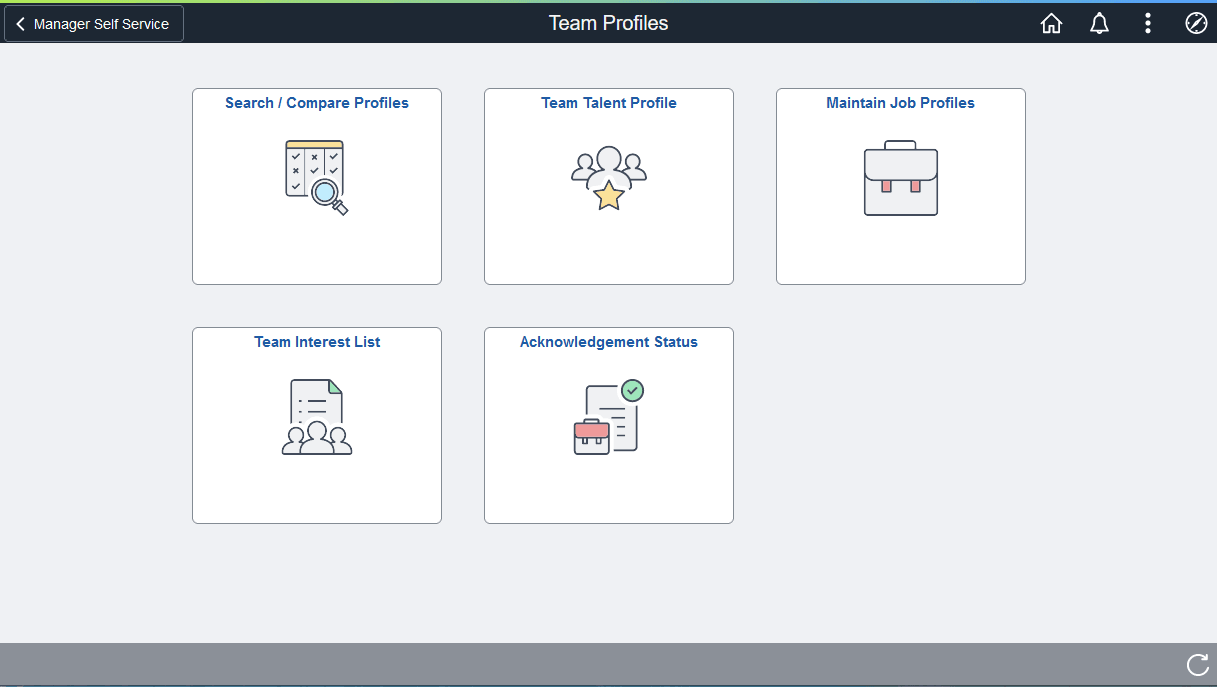
Task: Click the green checkmark icon on Acknowledgement Status
Action: pyautogui.click(x=632, y=391)
